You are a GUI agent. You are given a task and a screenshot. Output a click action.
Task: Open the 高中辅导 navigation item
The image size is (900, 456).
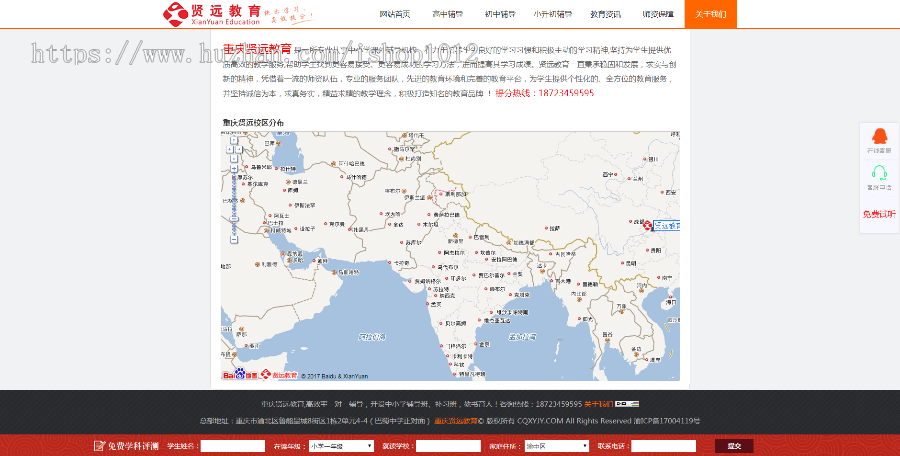[448, 14]
